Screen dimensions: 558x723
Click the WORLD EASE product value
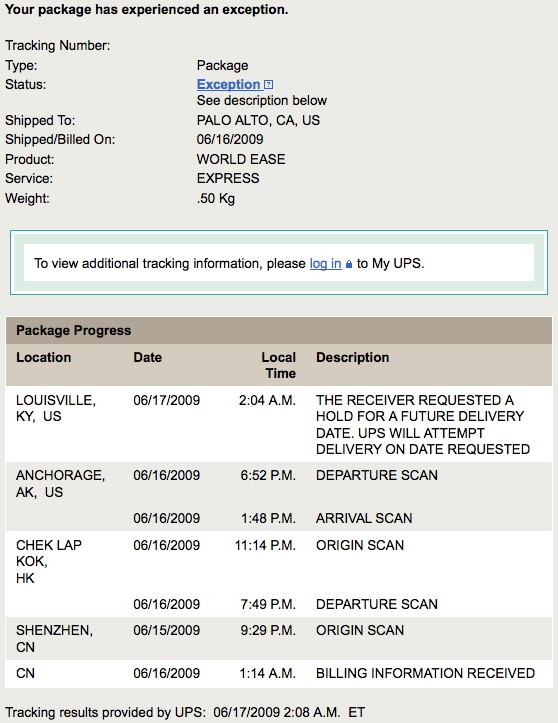[x=241, y=159]
